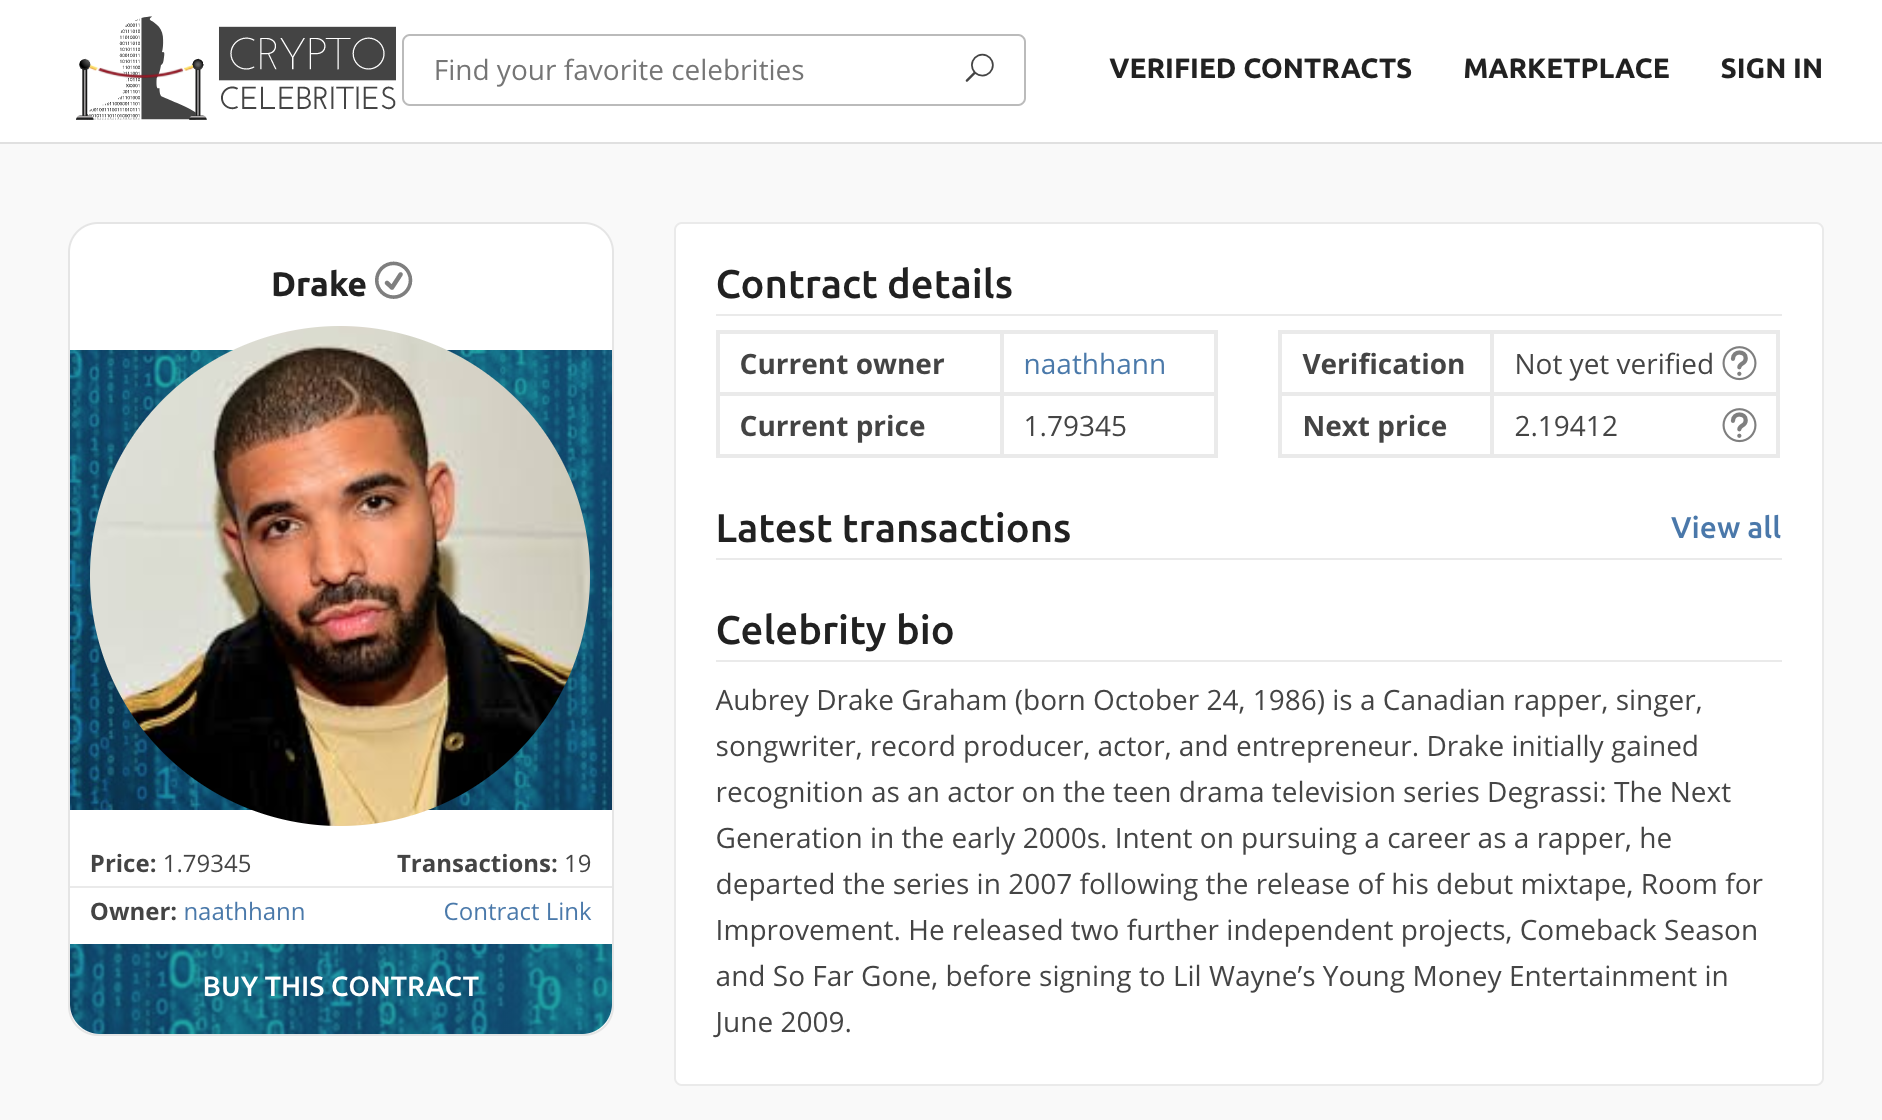The width and height of the screenshot is (1882, 1120).
Task: Open the Contract Link on Drake's card
Action: click(x=516, y=911)
